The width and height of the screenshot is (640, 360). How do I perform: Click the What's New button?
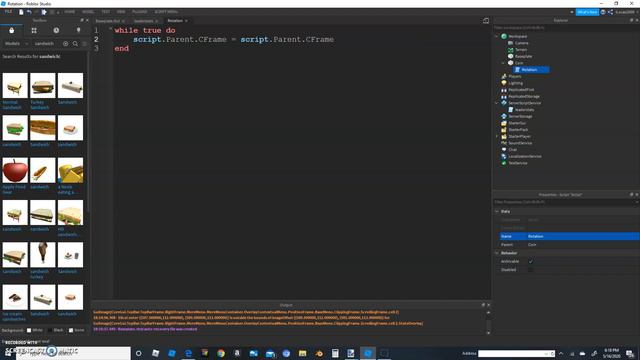point(587,12)
